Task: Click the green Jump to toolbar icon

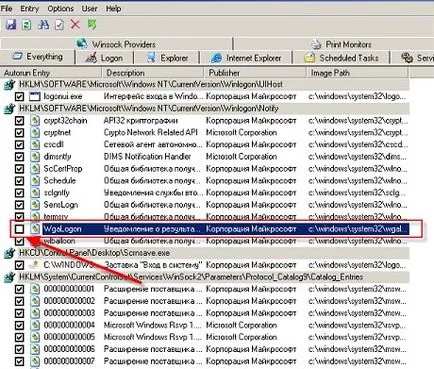Action: click(92, 25)
